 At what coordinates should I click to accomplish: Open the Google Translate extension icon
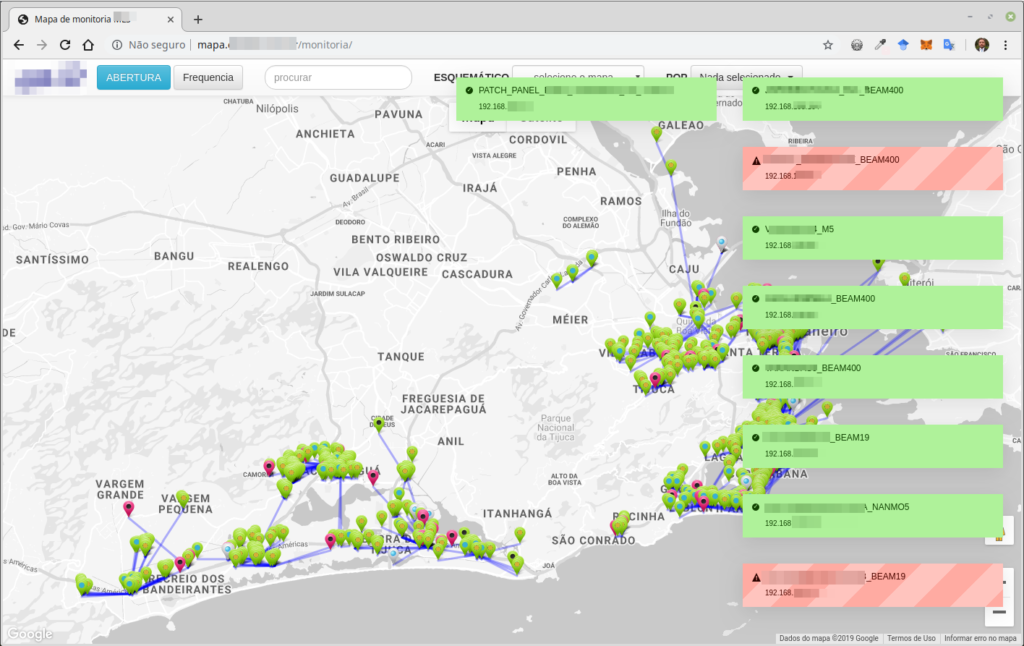pyautogui.click(x=948, y=45)
